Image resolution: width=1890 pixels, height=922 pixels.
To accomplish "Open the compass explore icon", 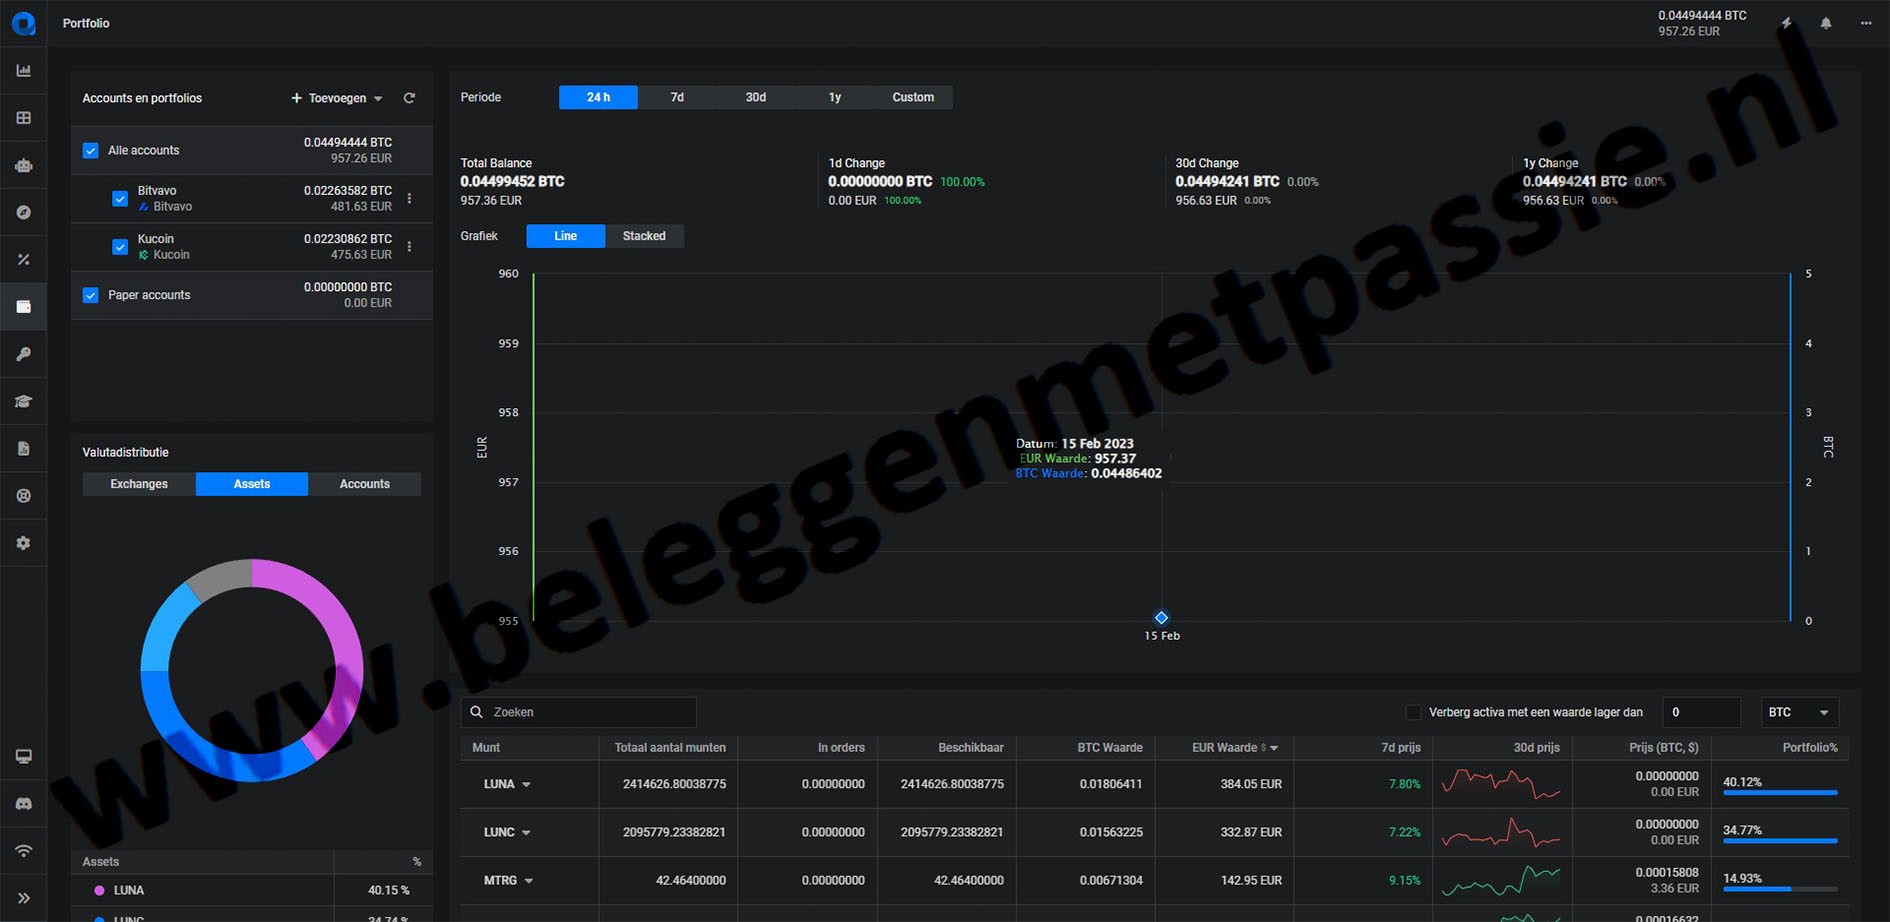I will pos(23,212).
